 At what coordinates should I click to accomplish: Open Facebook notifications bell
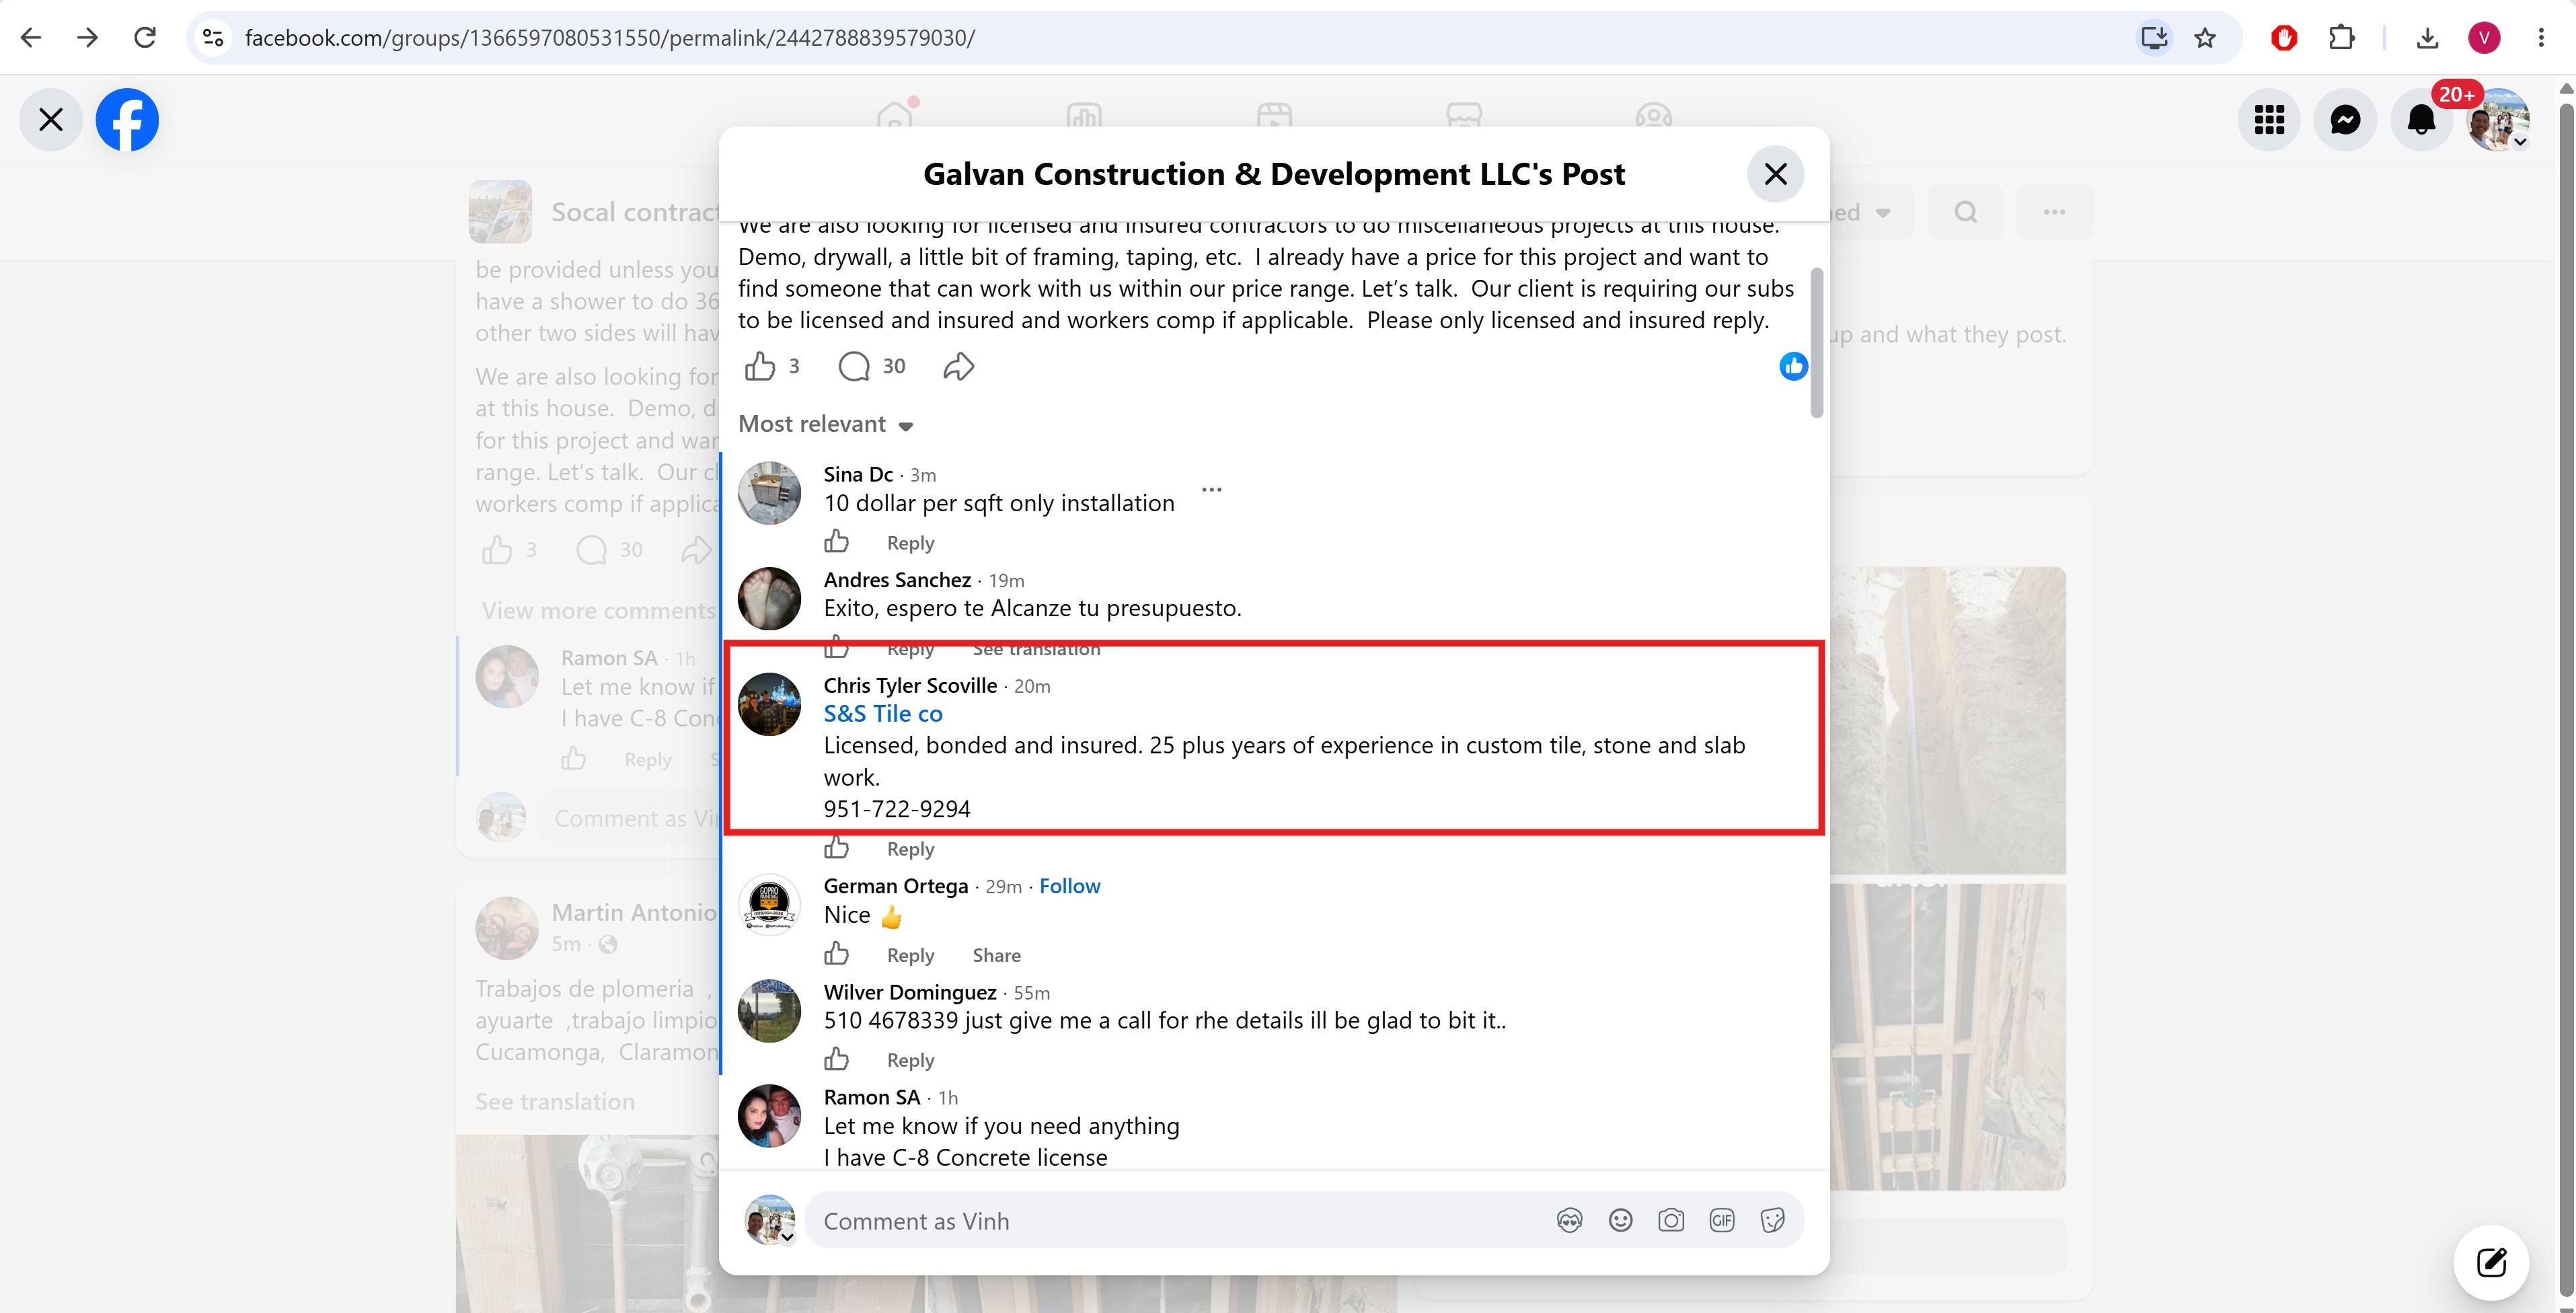2421,120
